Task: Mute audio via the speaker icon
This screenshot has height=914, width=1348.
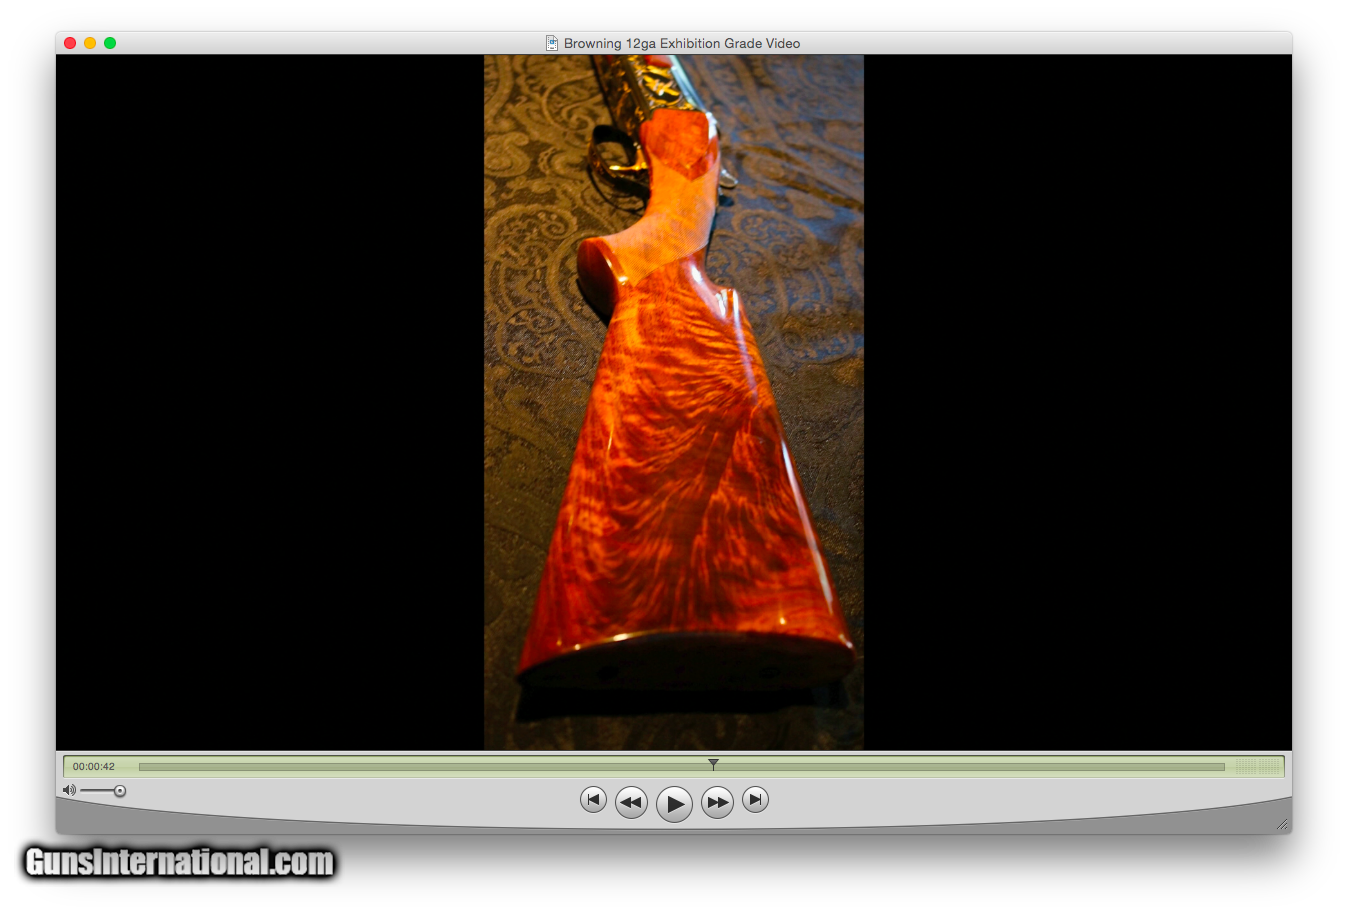Action: (69, 790)
